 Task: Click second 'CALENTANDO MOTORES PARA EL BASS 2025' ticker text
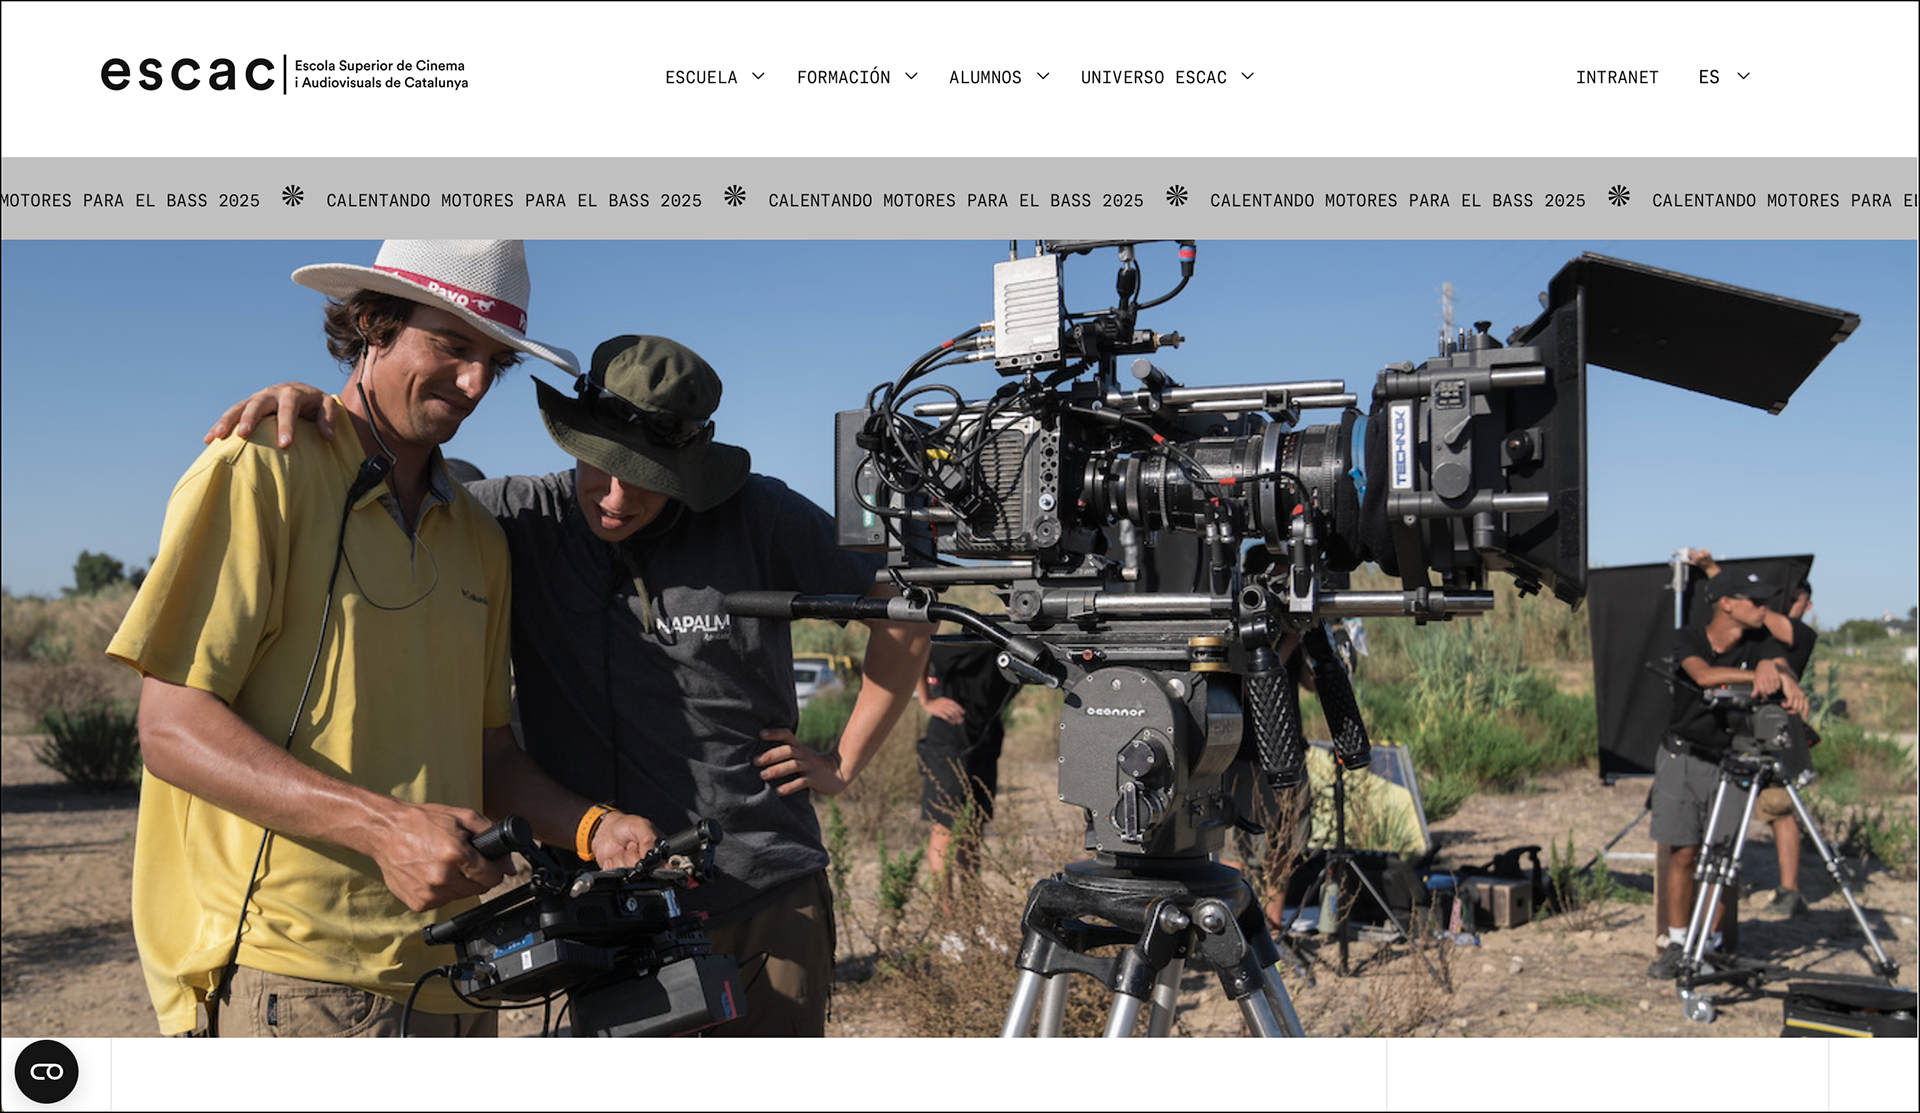[x=955, y=200]
